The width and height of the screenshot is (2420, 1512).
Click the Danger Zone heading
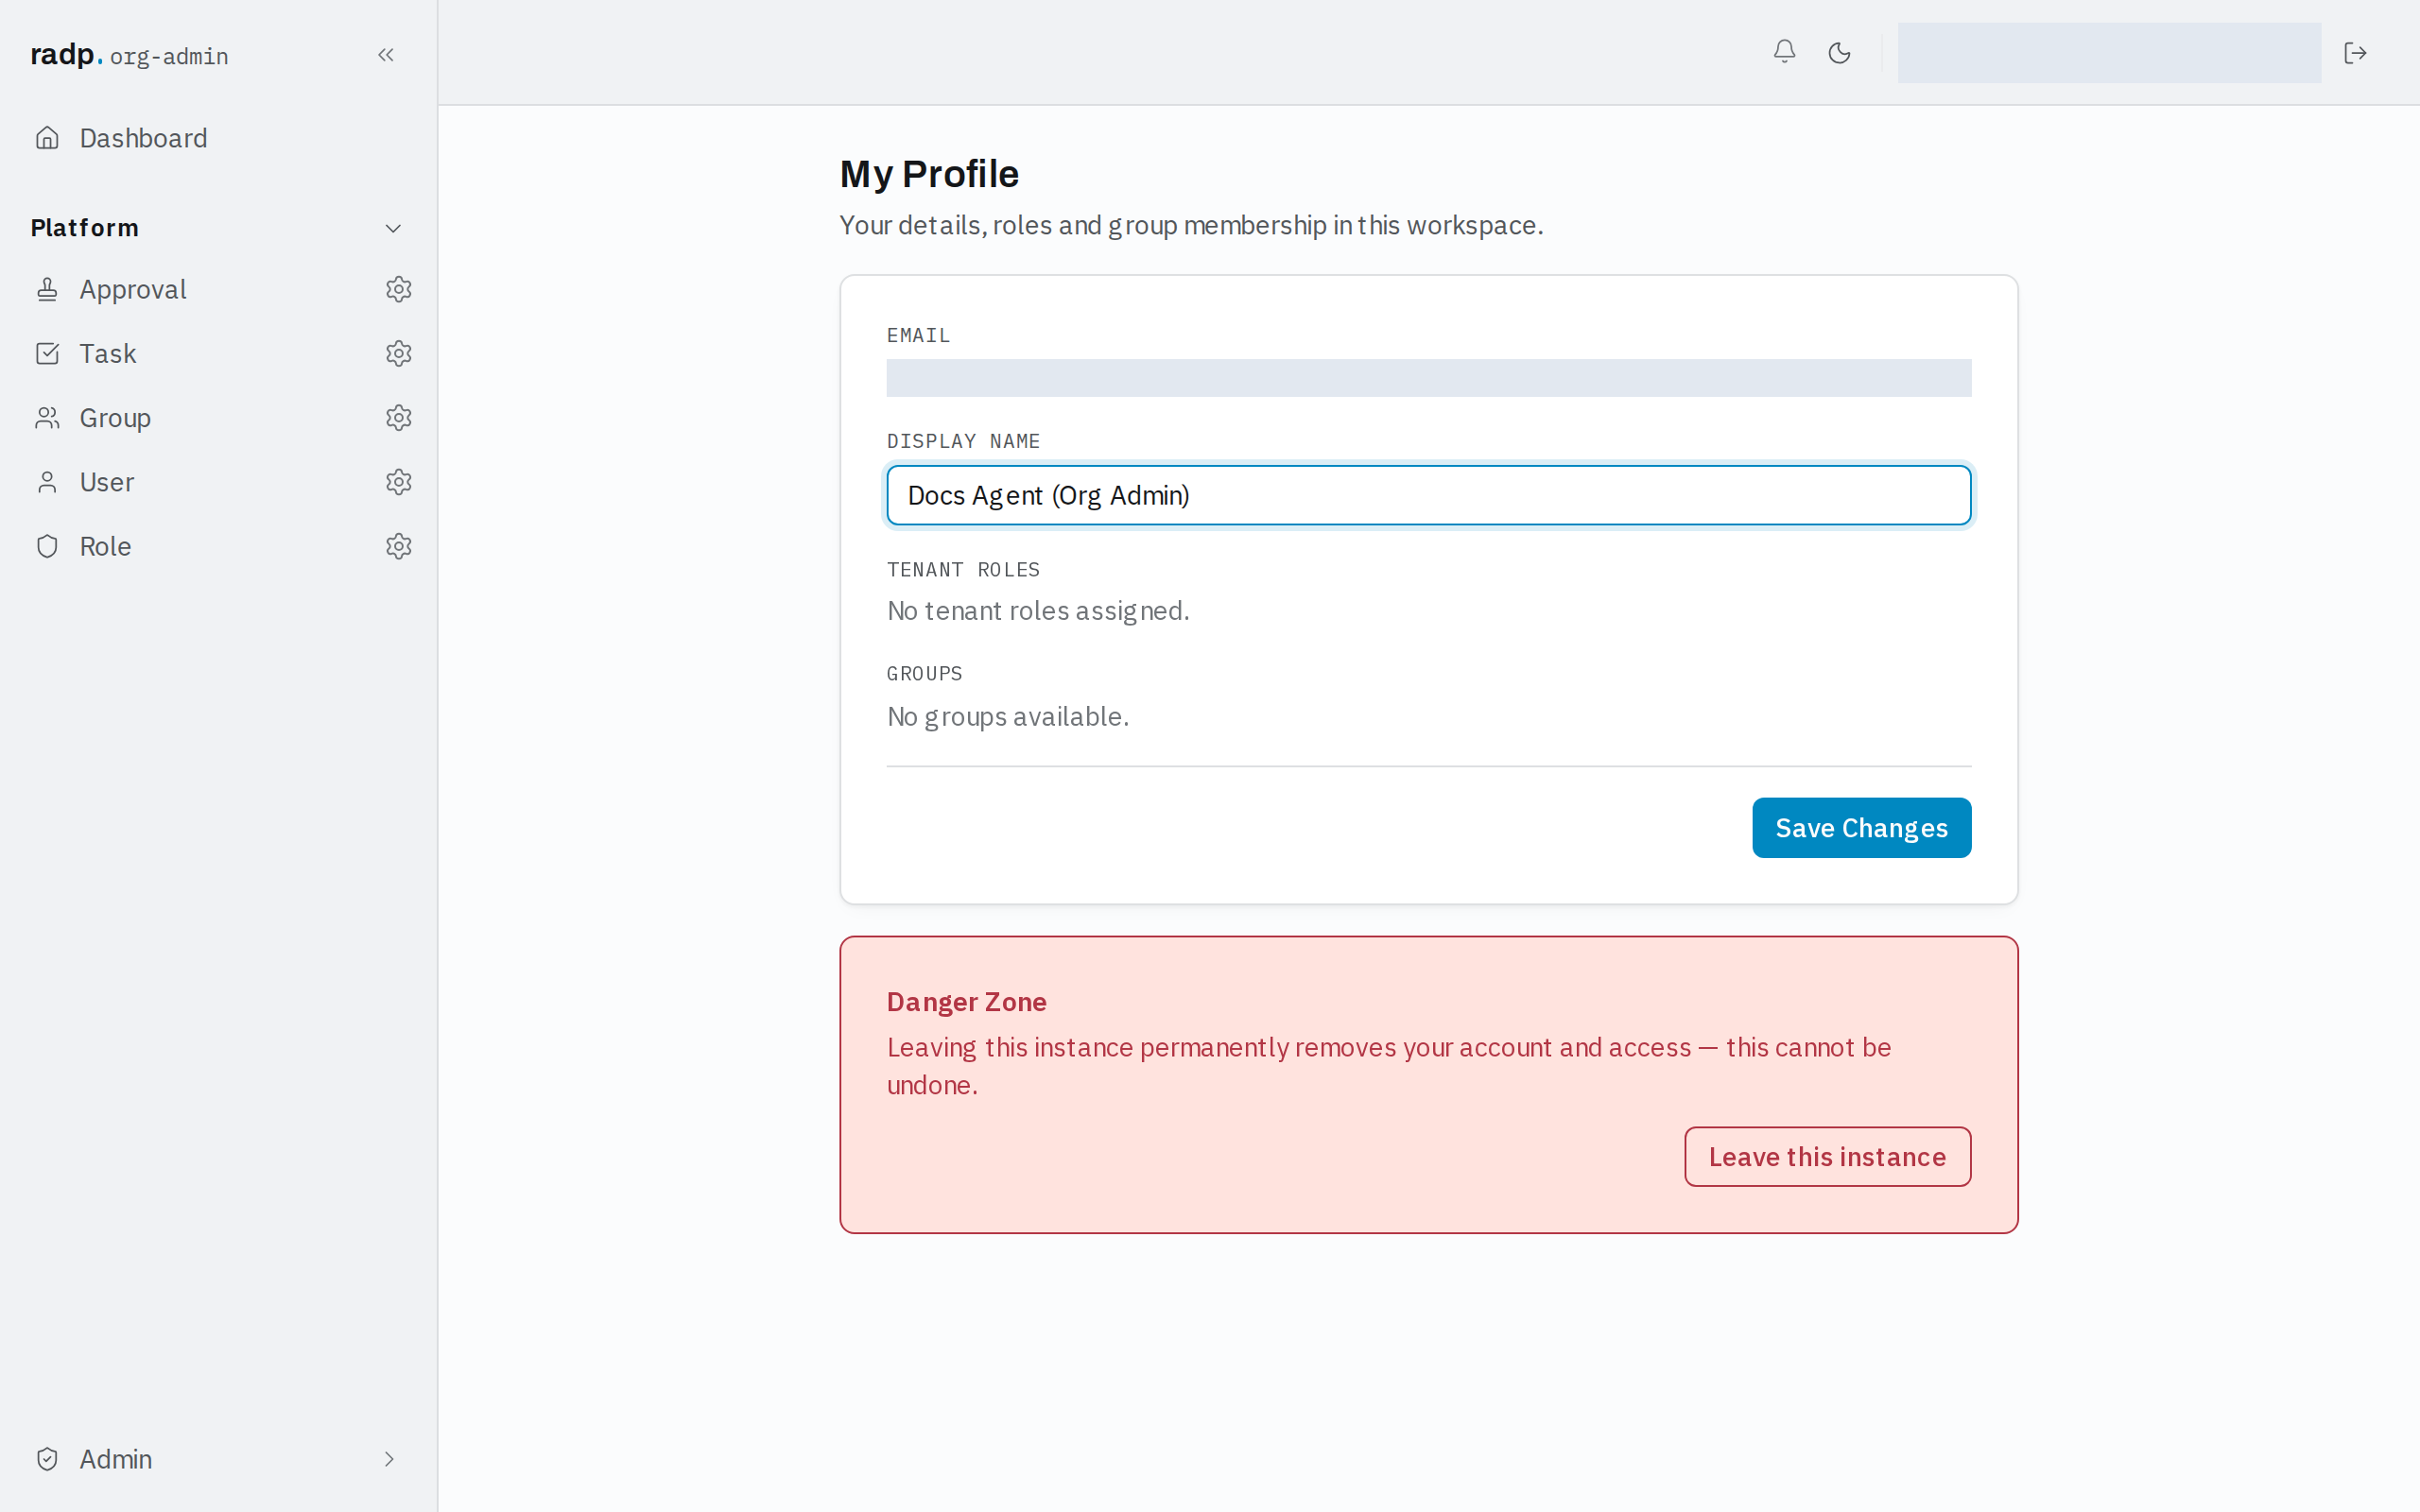coord(966,1002)
